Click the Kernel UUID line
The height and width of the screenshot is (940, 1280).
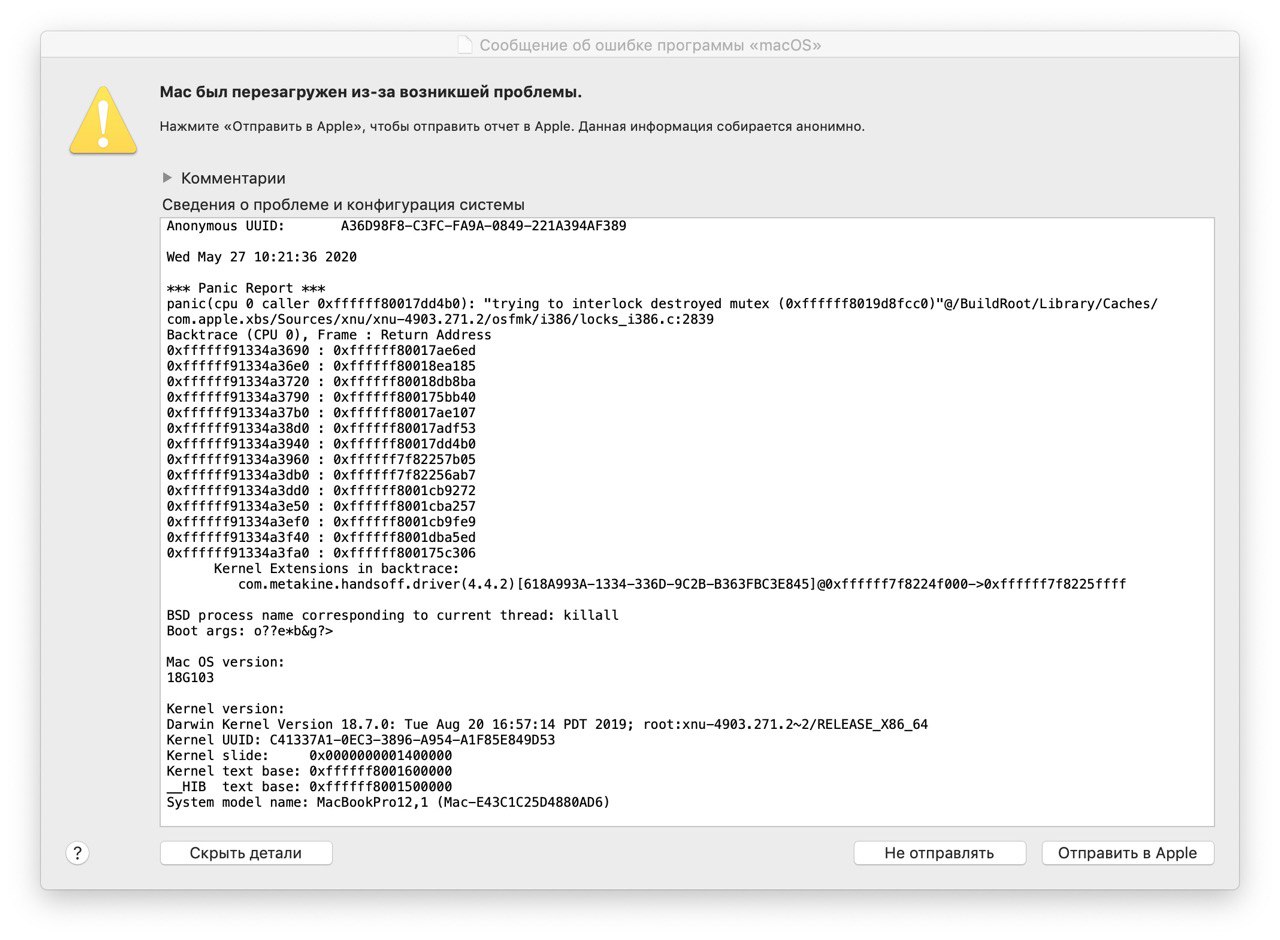tap(360, 739)
